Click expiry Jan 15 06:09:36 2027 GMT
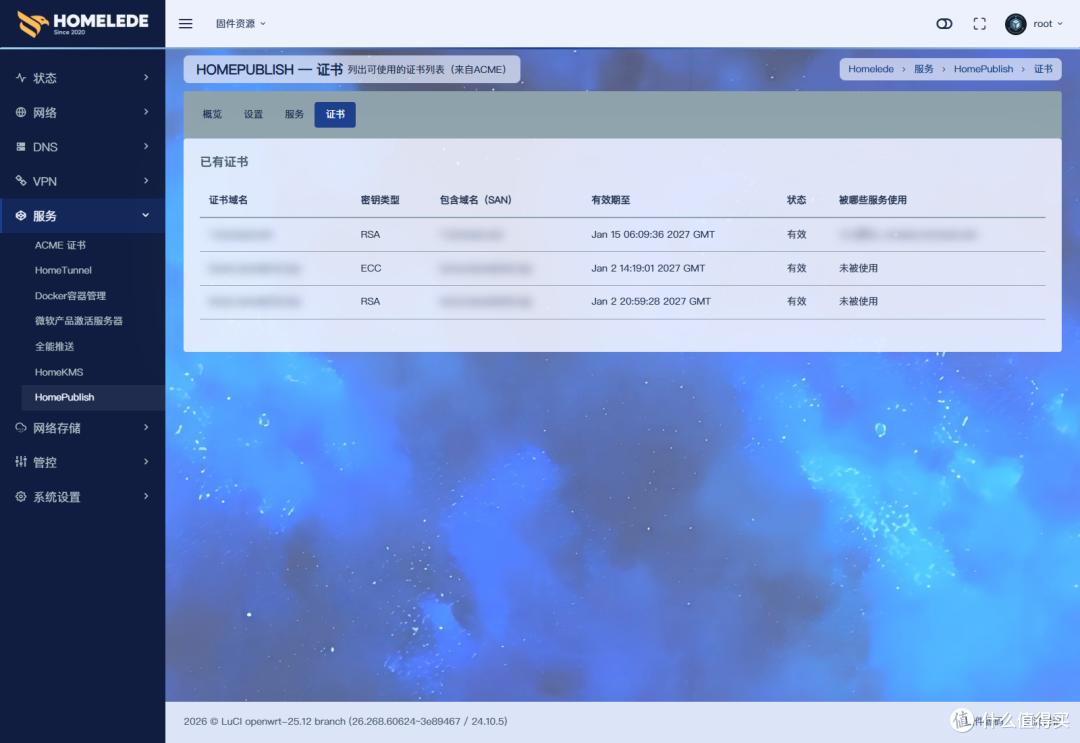The height and width of the screenshot is (743, 1080). point(653,234)
